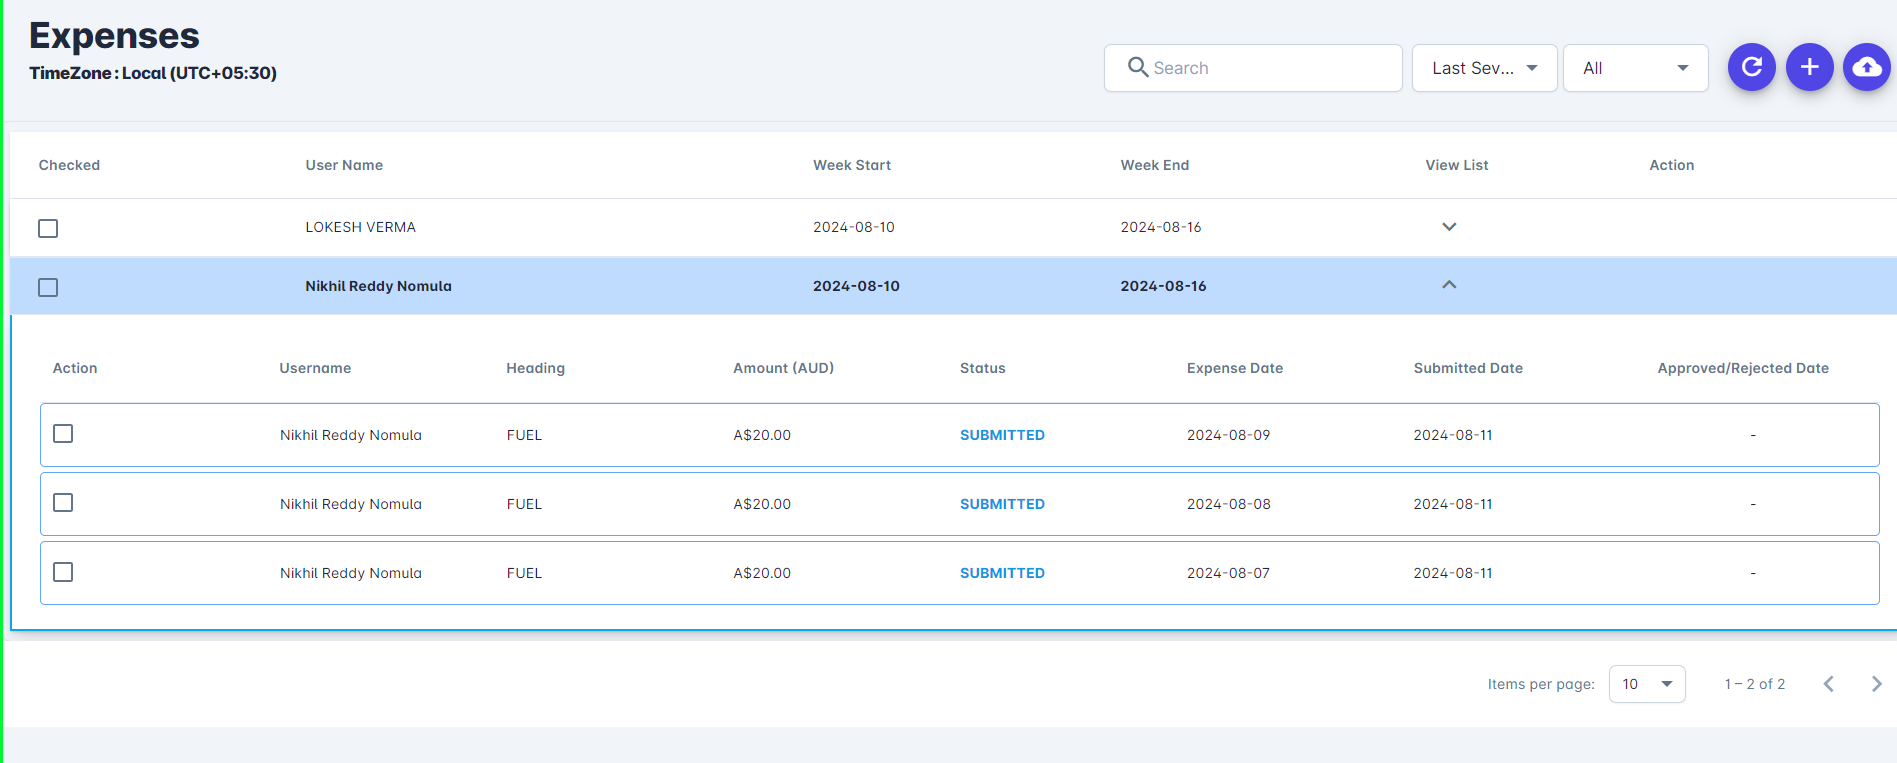Click SUBMITTED status for 2024-08-08 expense

1002,504
